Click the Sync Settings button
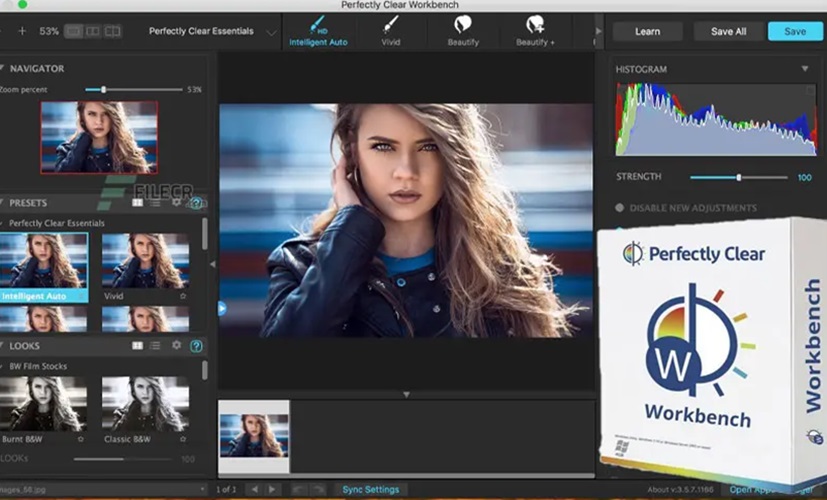 (x=370, y=489)
